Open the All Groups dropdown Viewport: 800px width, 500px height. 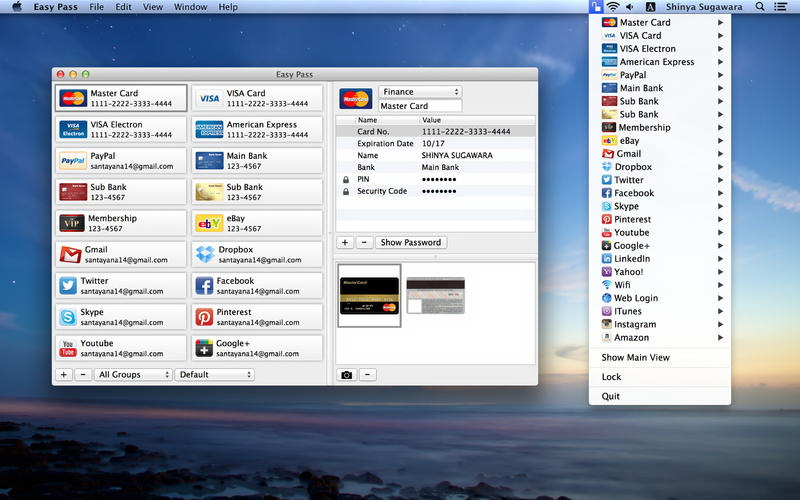133,375
